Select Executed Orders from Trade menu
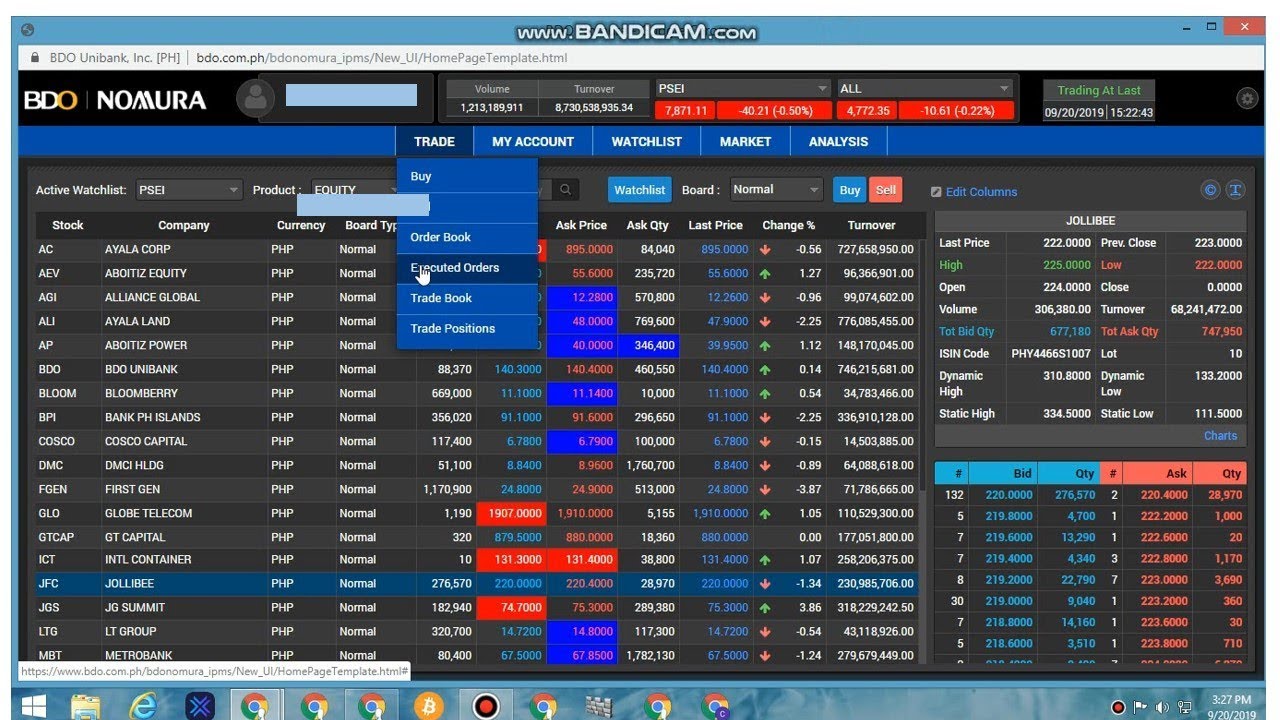This screenshot has height=720, width=1280. pos(467,268)
